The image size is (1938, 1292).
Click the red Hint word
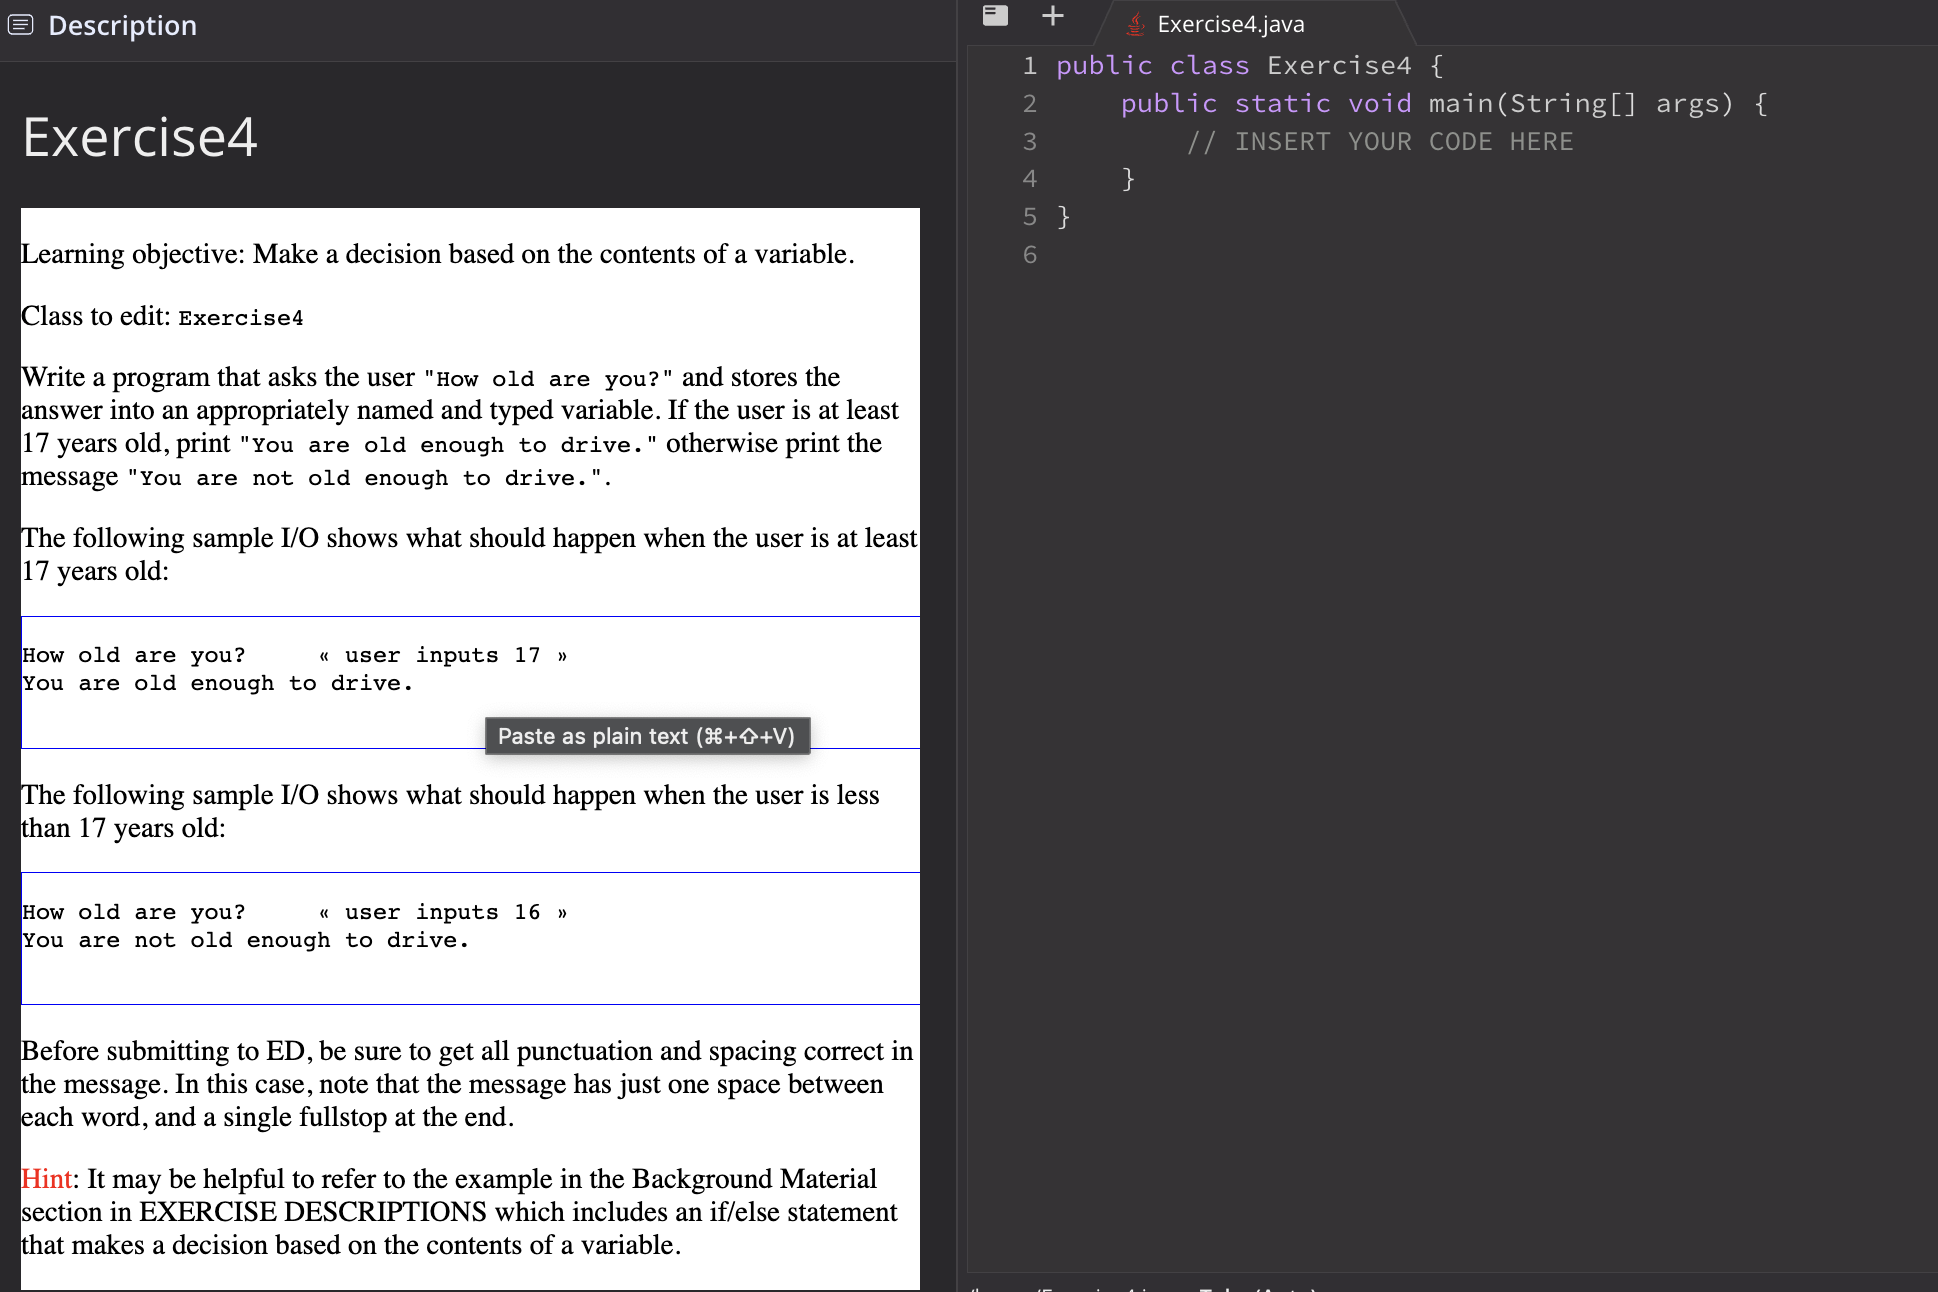click(46, 1179)
